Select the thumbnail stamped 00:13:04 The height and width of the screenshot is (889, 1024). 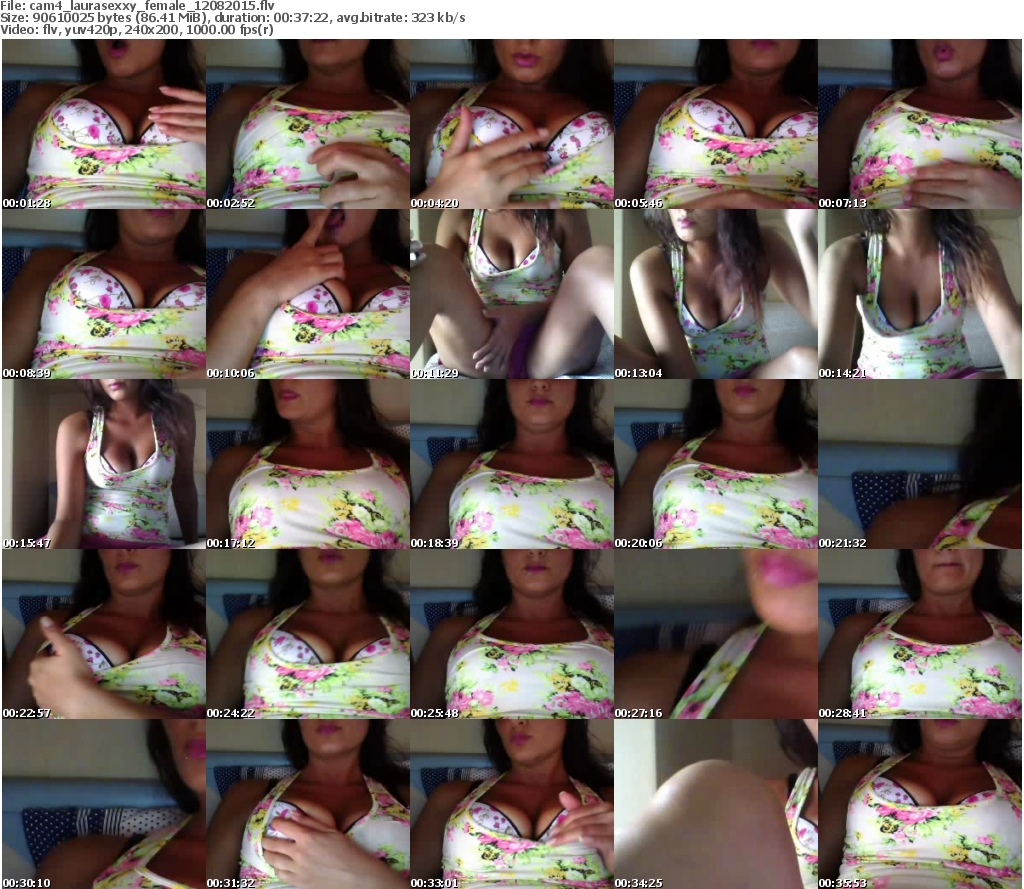pos(716,294)
